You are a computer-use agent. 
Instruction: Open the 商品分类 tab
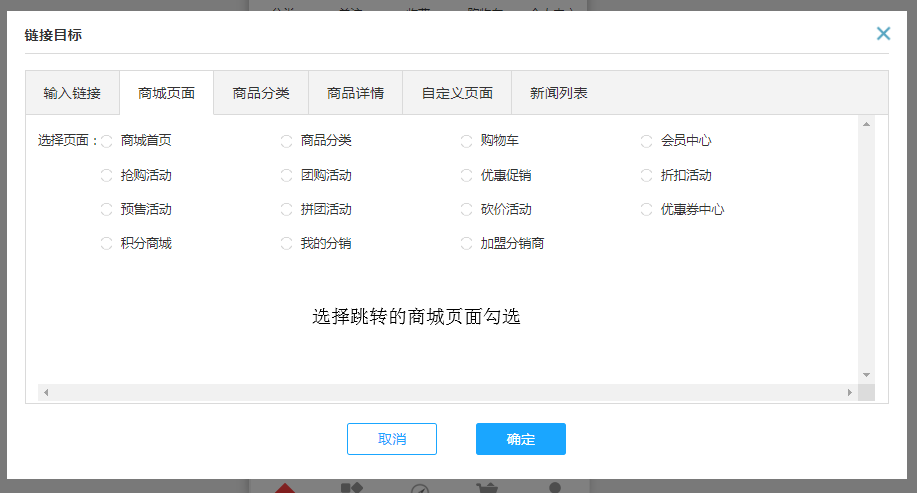[x=261, y=93]
